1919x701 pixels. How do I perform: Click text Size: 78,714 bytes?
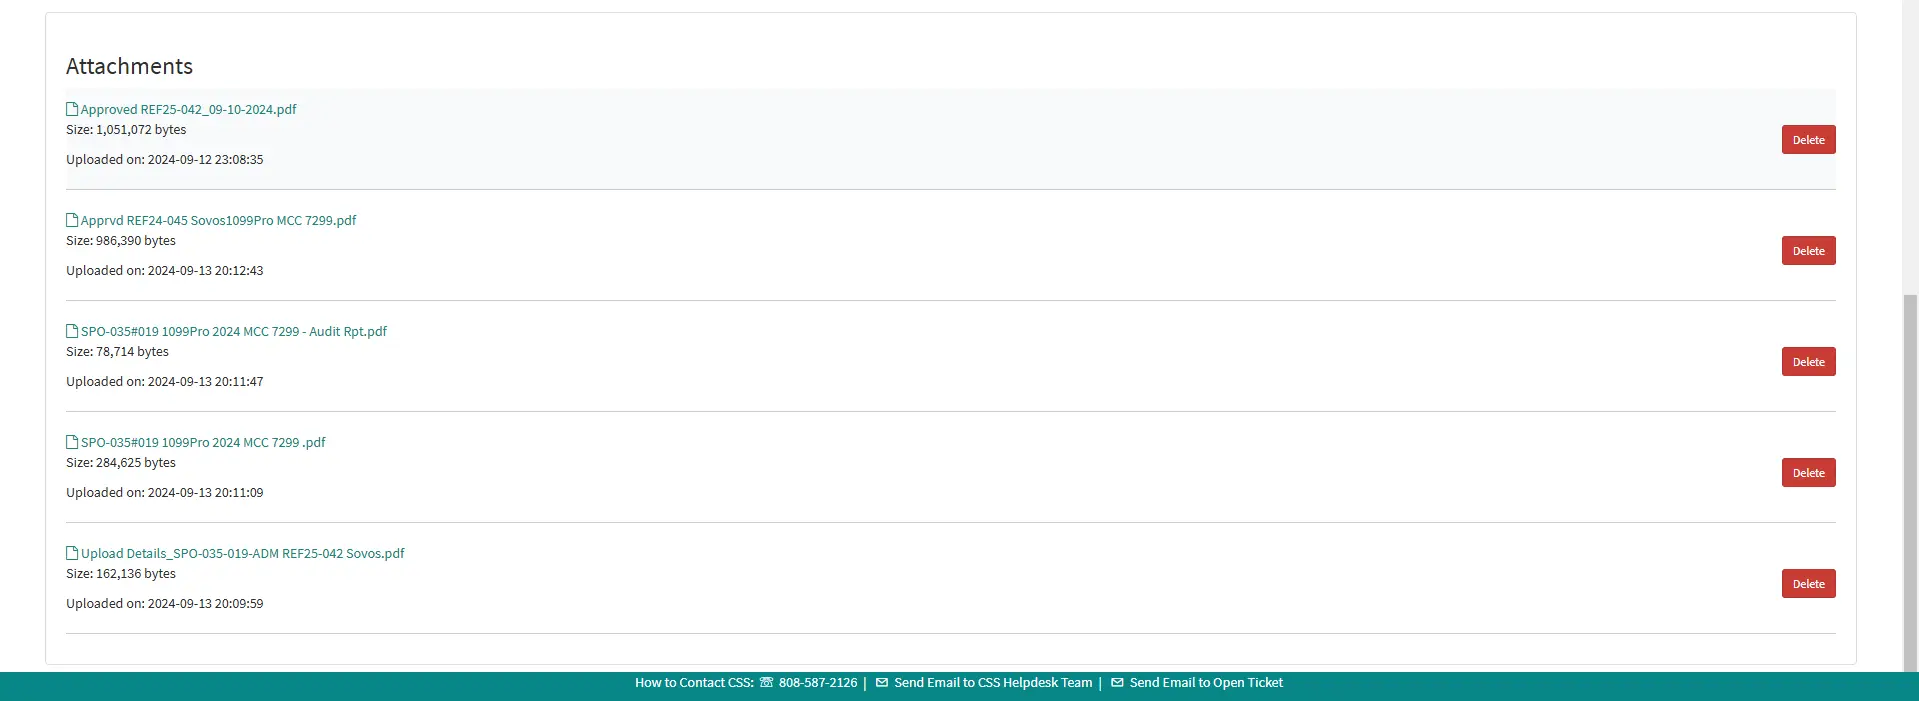117,352
